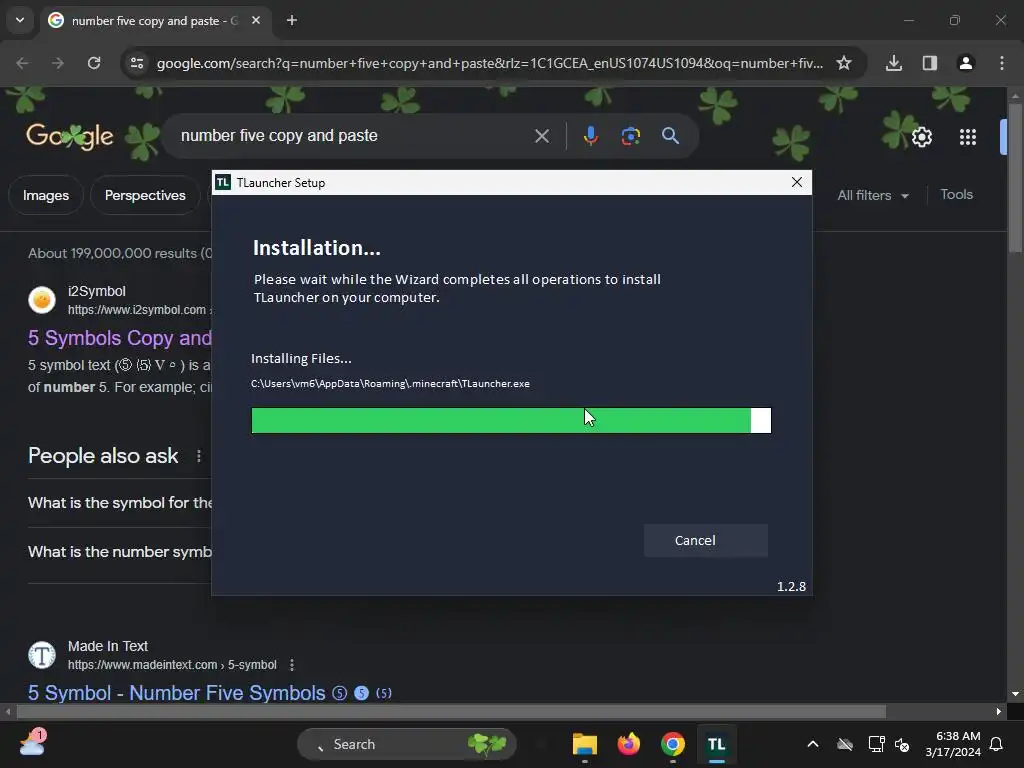1024x768 pixels.
Task: Click the Made In Text site favicon
Action: (x=42, y=655)
